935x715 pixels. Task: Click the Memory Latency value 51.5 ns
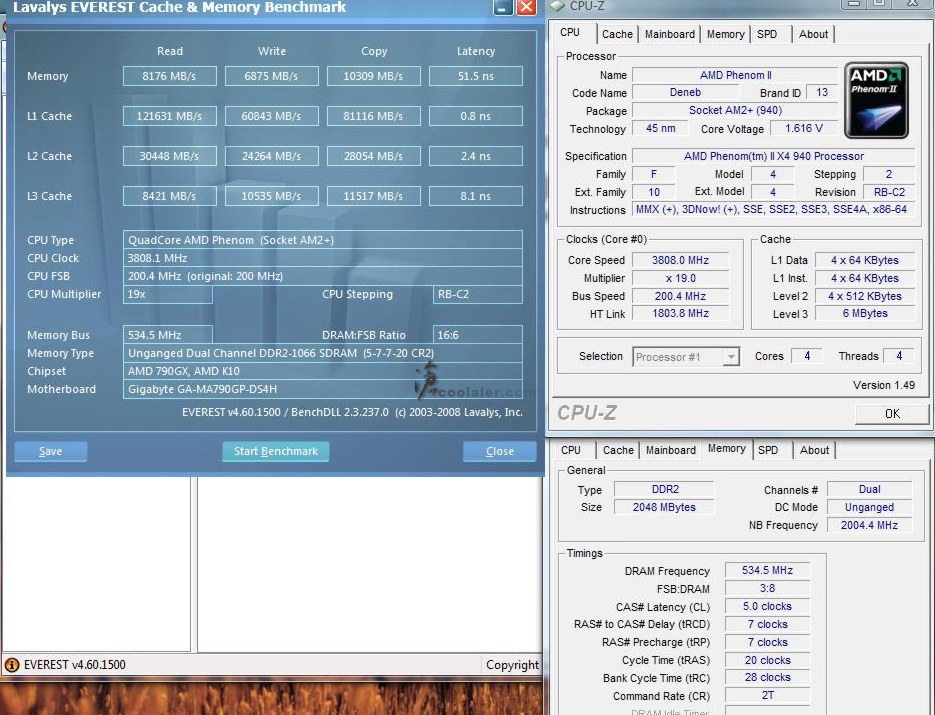pos(475,76)
